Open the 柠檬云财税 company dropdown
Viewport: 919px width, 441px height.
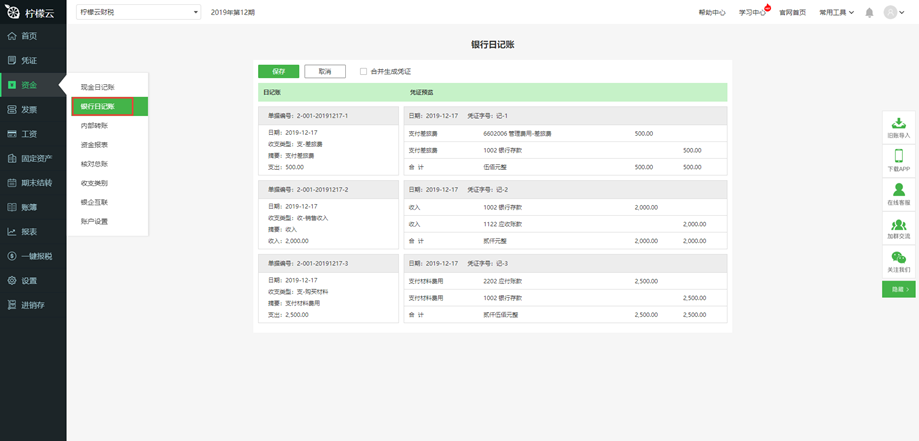138,12
